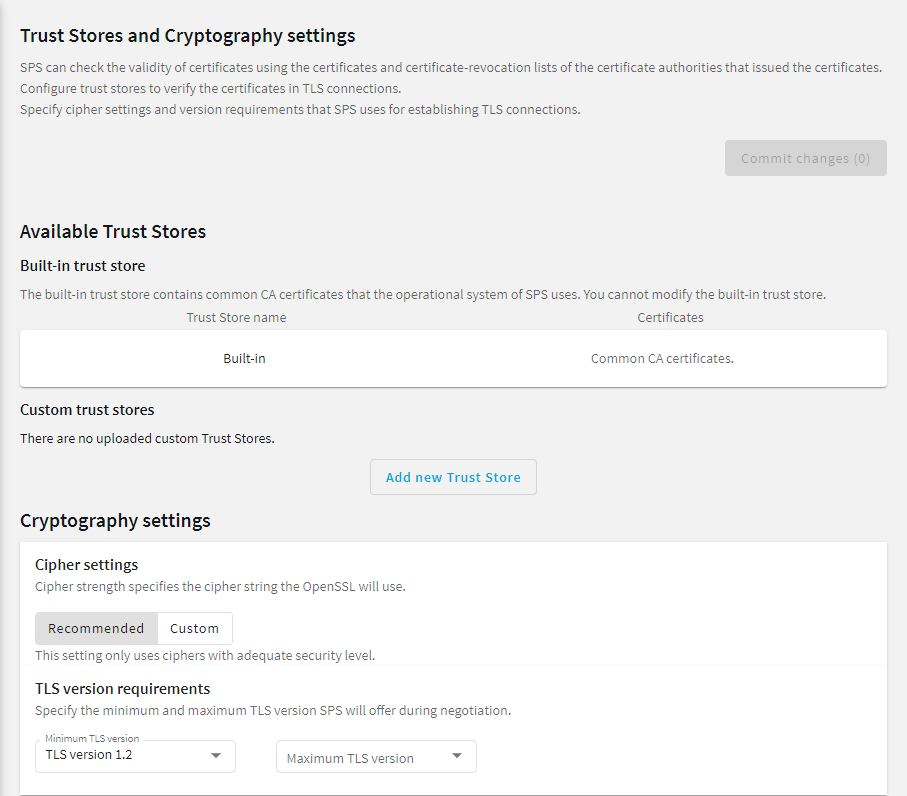Click the Maximum TLS version dropdown arrow
The width and height of the screenshot is (907, 796).
click(457, 756)
